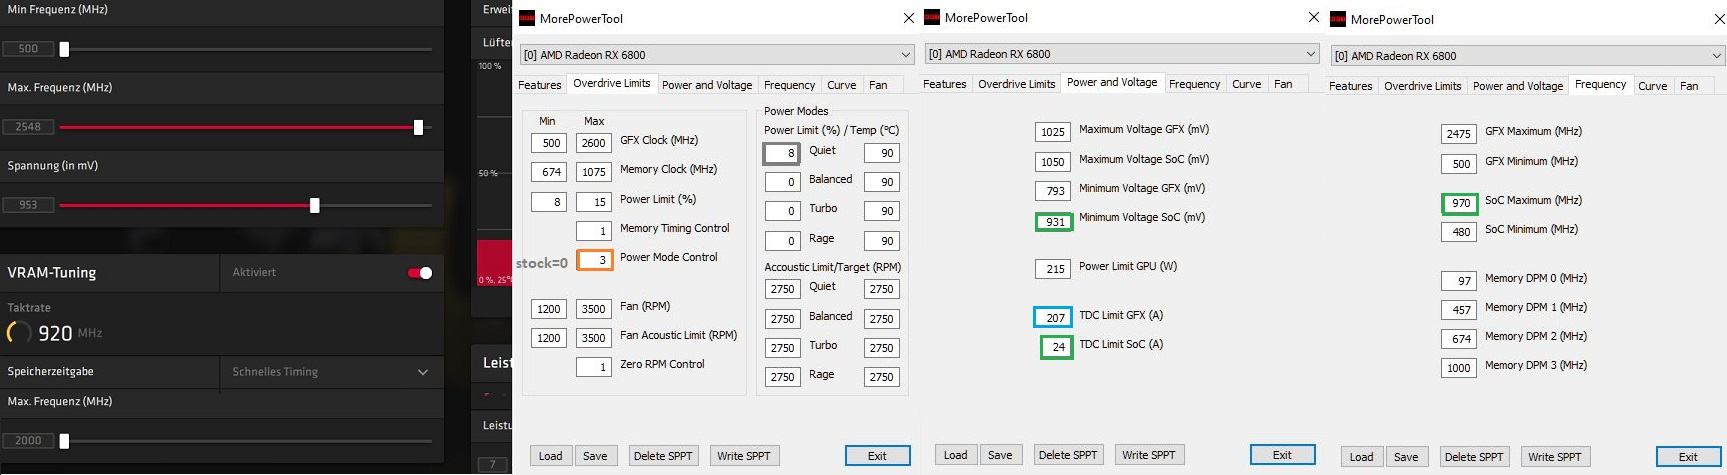
Task: Click Fan (RPM) max field showing 3500
Action: 594,309
